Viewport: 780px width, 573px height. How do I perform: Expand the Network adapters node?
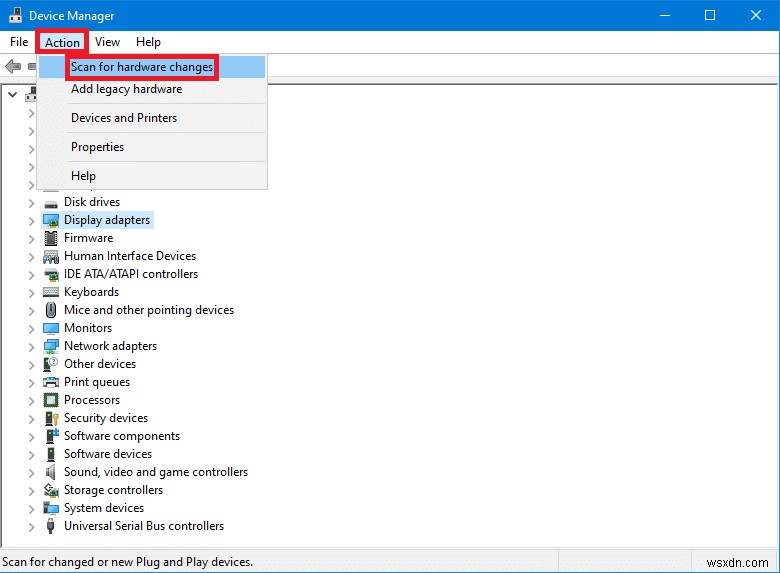(x=31, y=347)
